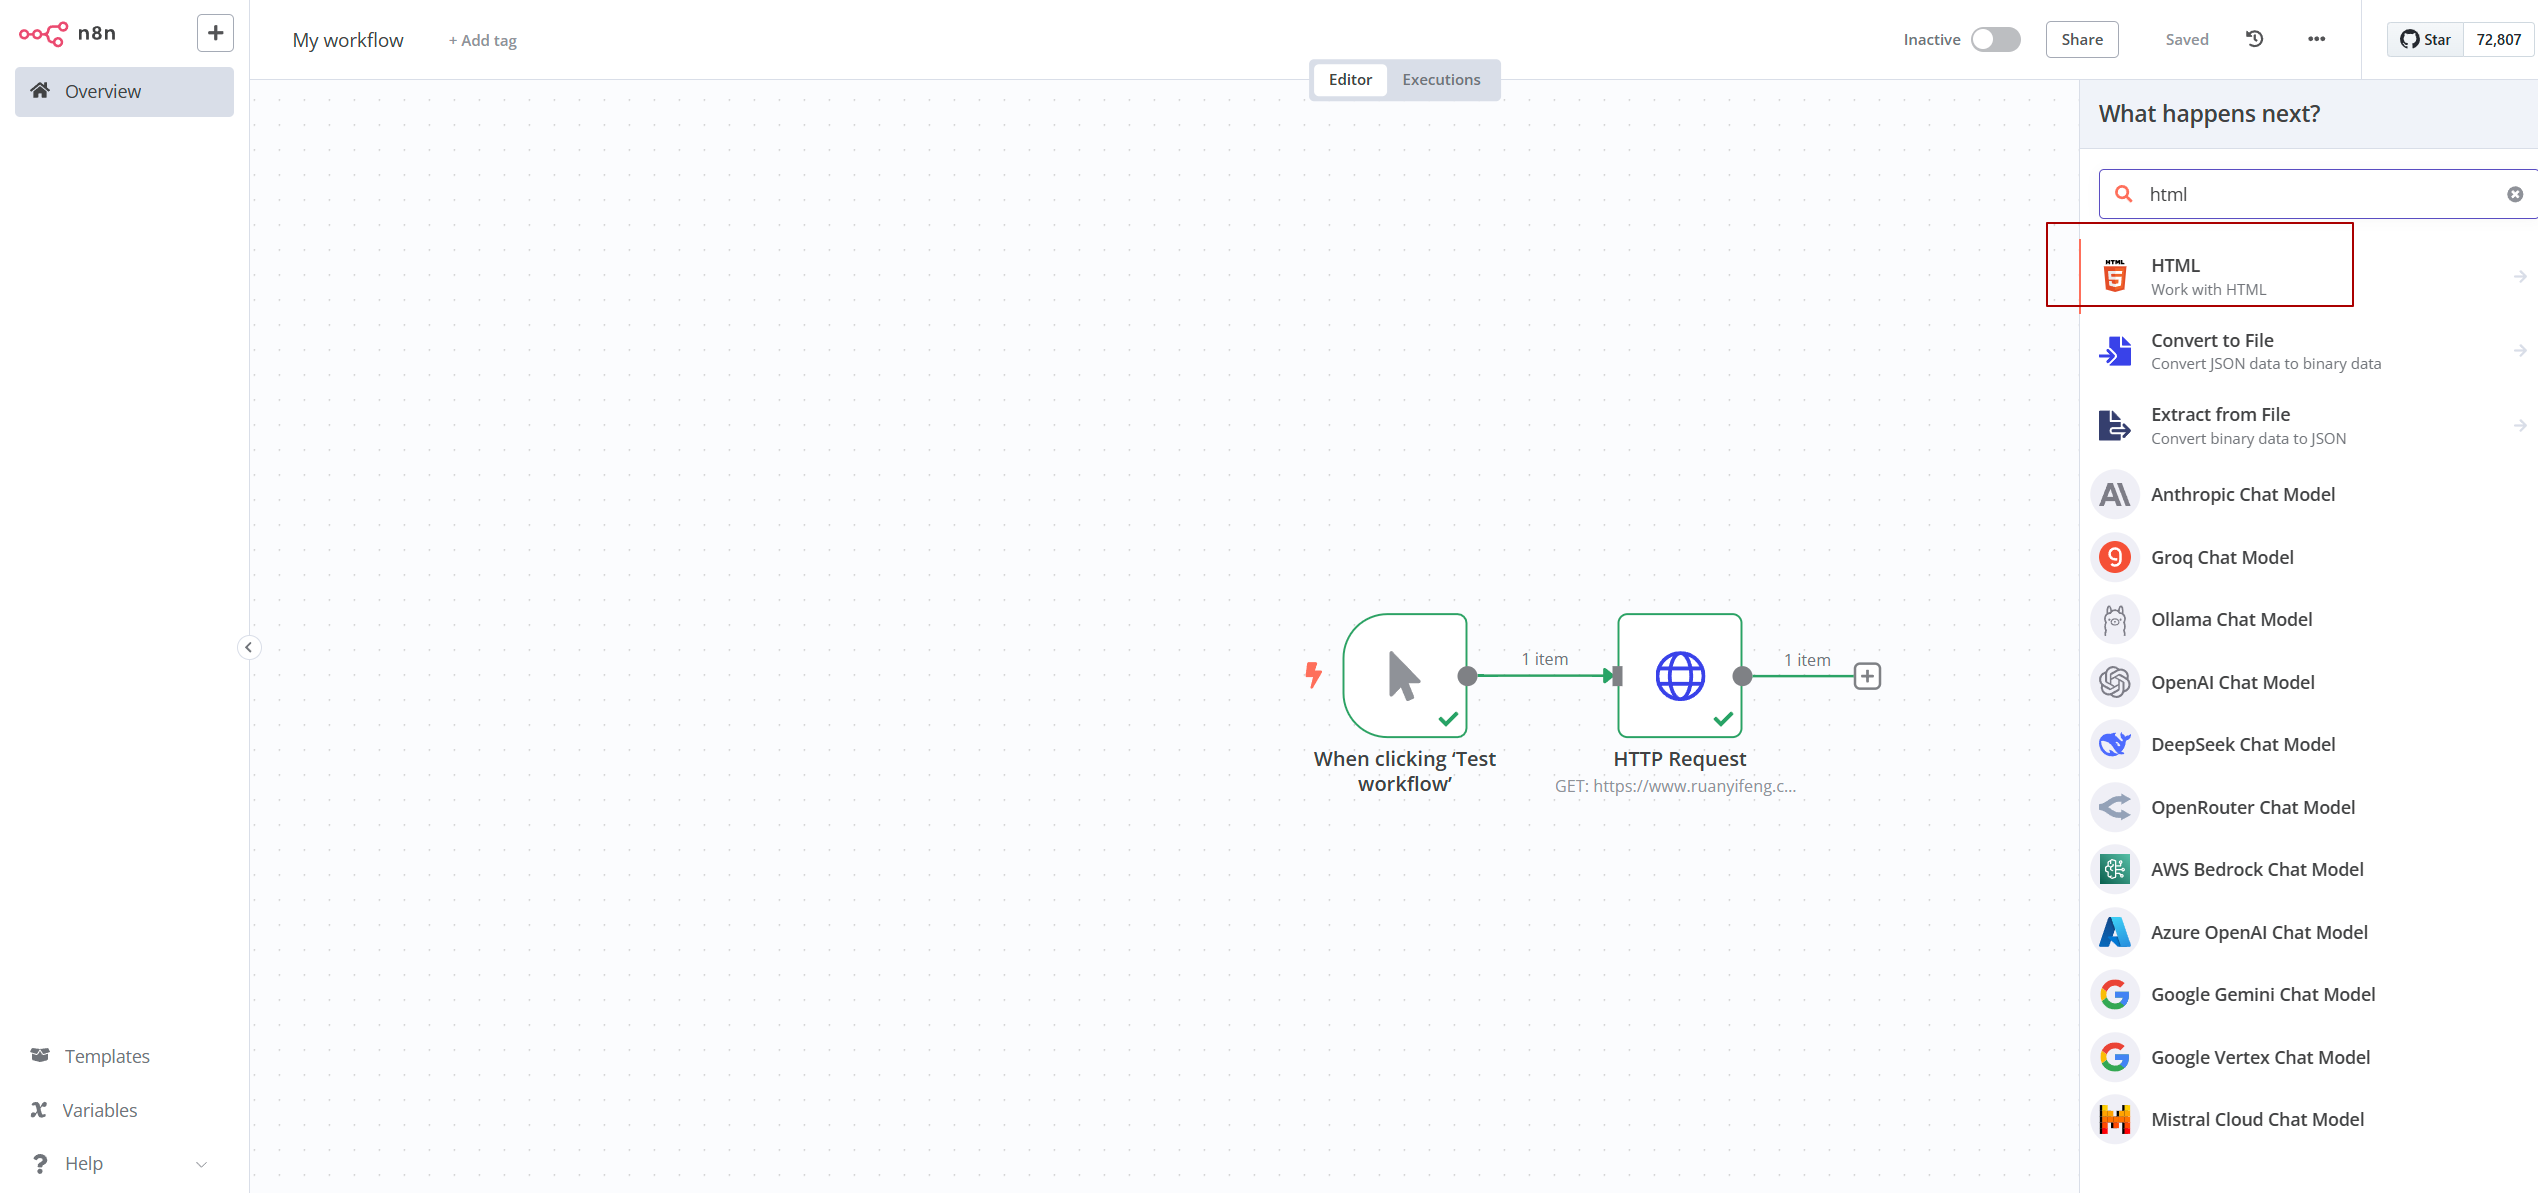Expand Convert to File actions arrow

point(2519,351)
